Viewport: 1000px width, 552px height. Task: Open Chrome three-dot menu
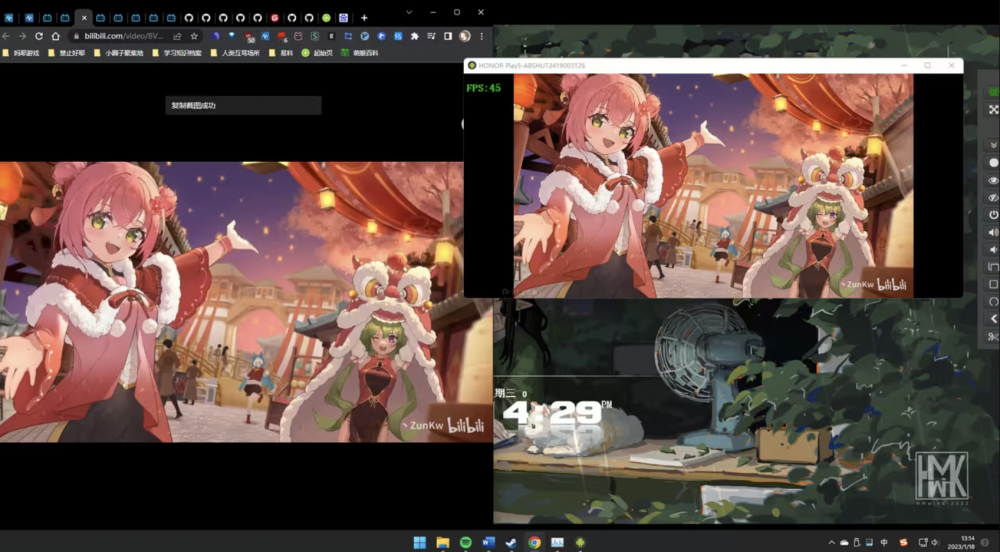482,36
